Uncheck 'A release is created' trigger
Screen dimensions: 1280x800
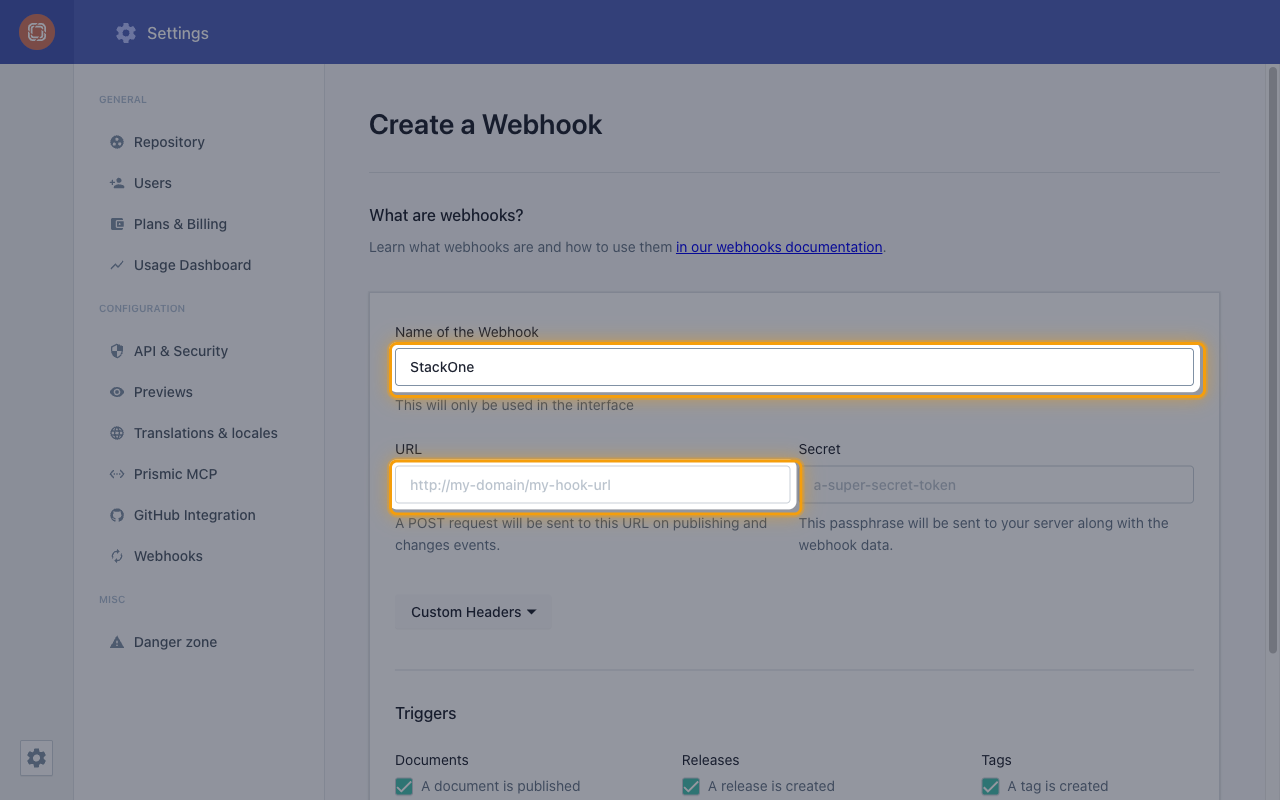pos(691,786)
